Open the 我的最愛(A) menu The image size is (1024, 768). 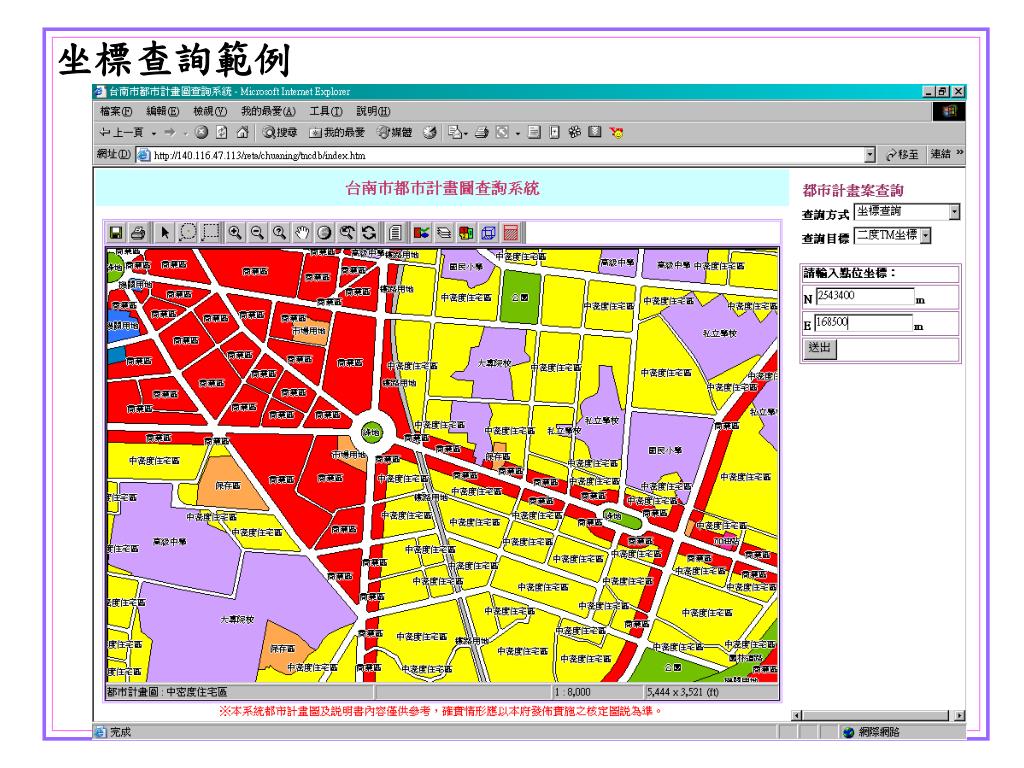click(268, 111)
